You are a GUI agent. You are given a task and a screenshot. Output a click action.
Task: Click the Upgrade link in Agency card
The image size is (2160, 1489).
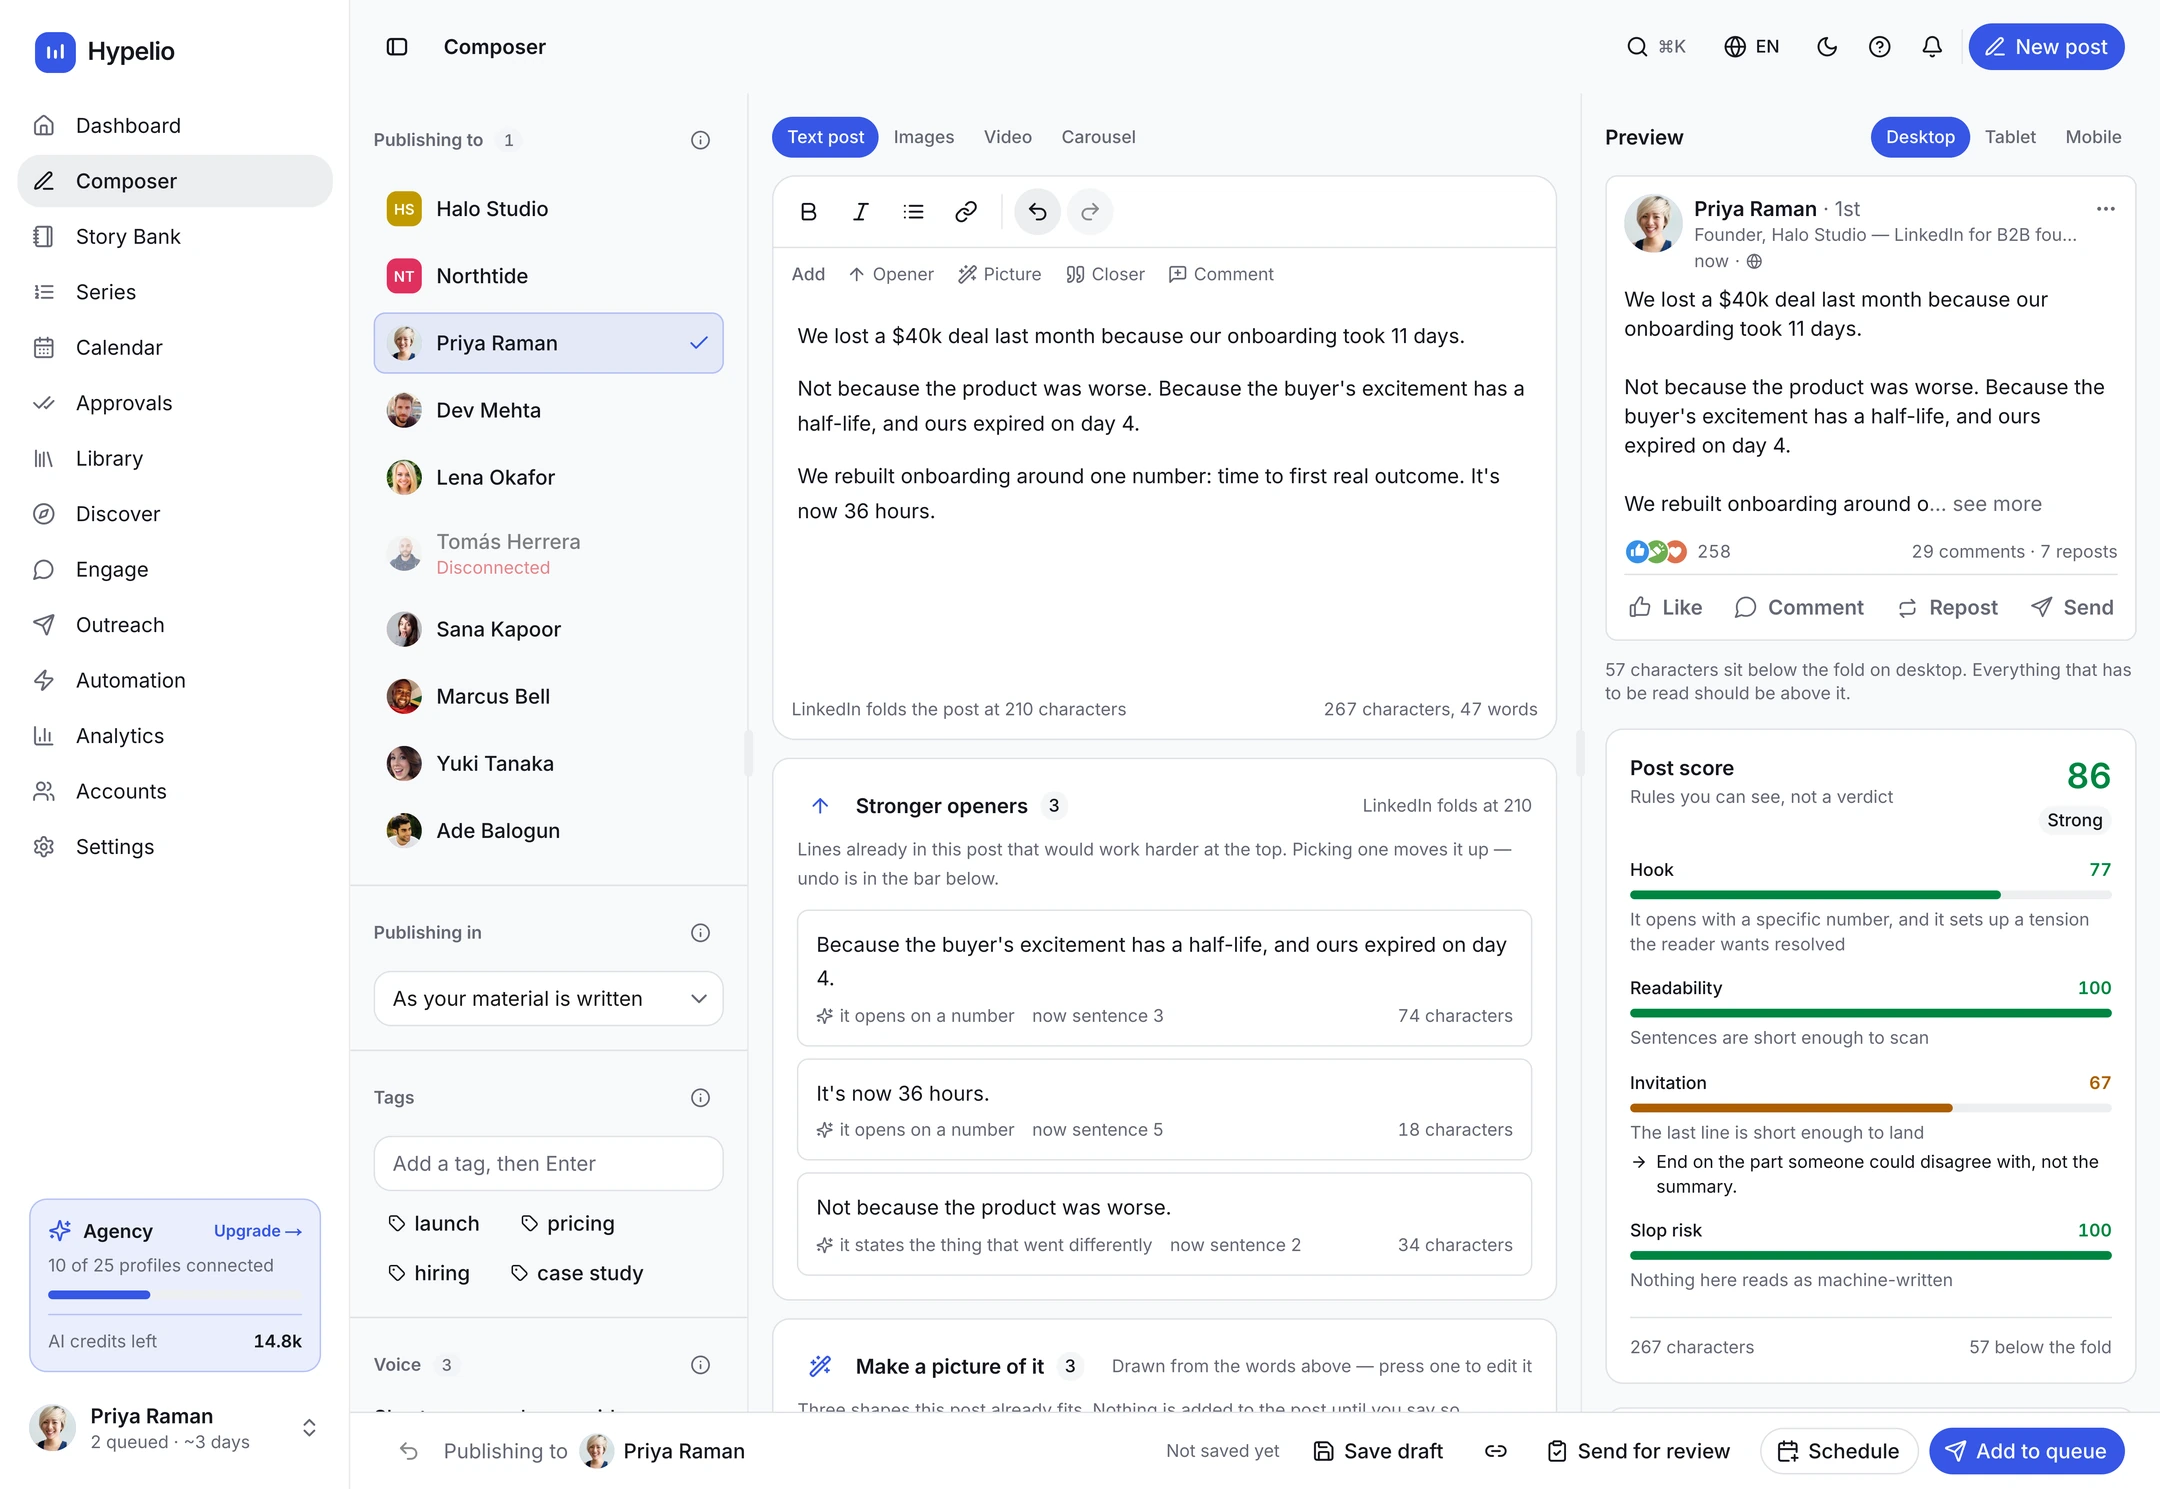click(x=258, y=1231)
